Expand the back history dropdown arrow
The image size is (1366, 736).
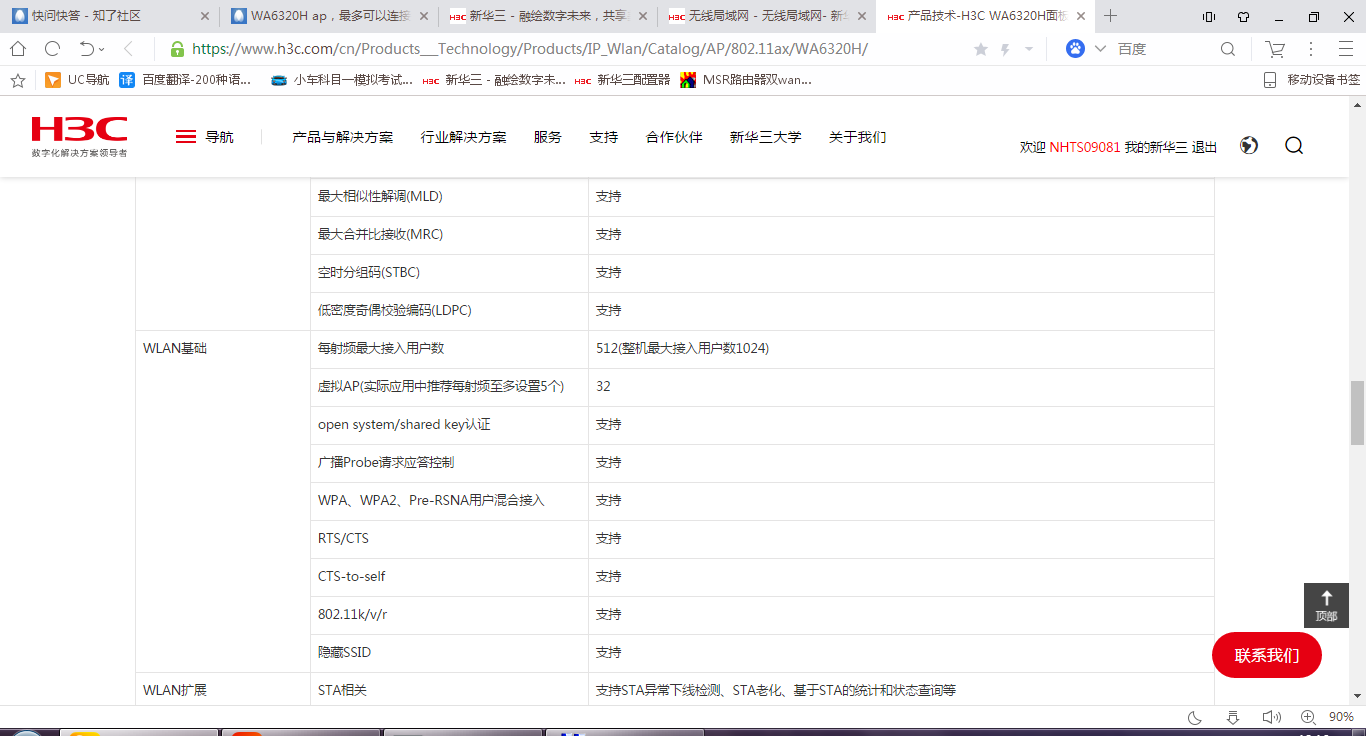coord(102,49)
